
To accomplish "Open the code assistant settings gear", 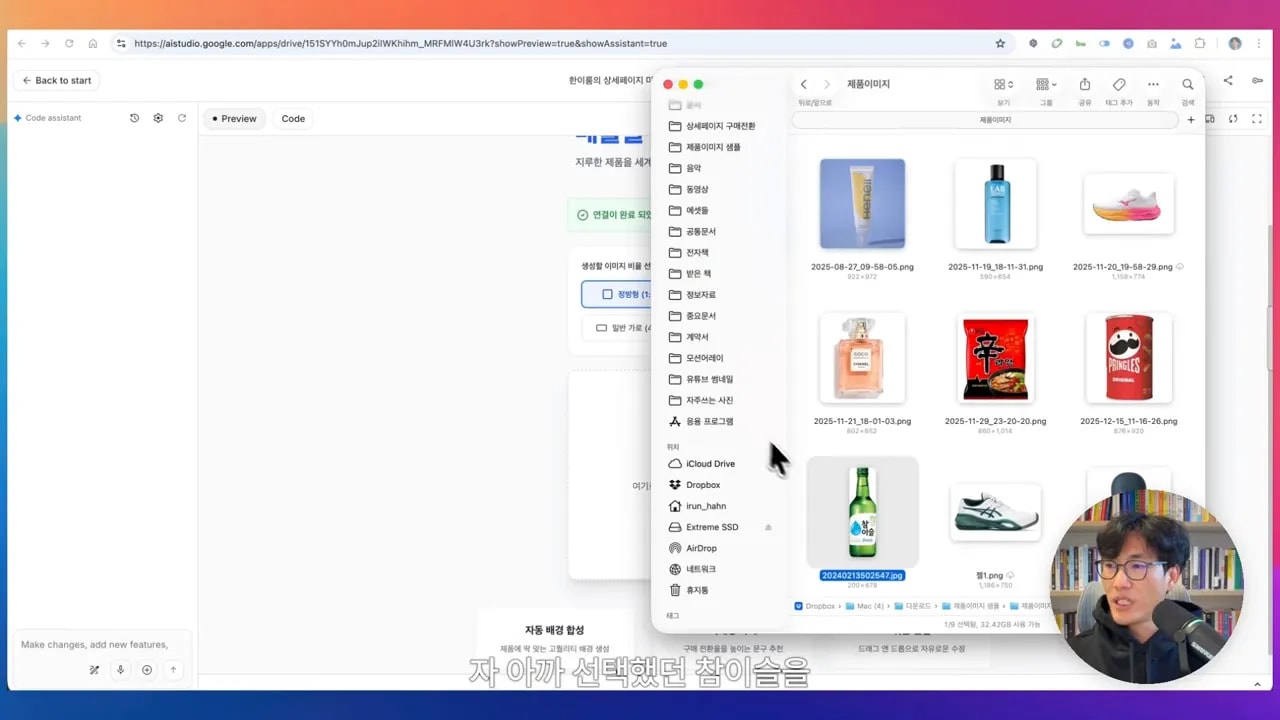I will 158,118.
